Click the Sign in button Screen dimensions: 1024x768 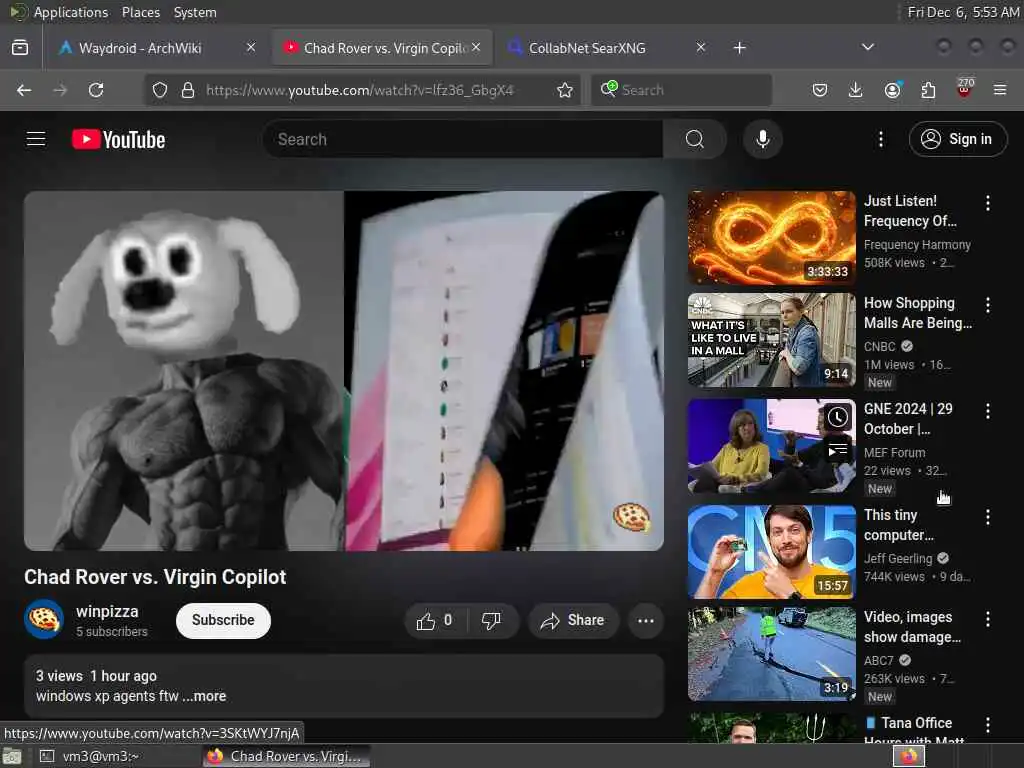point(957,139)
